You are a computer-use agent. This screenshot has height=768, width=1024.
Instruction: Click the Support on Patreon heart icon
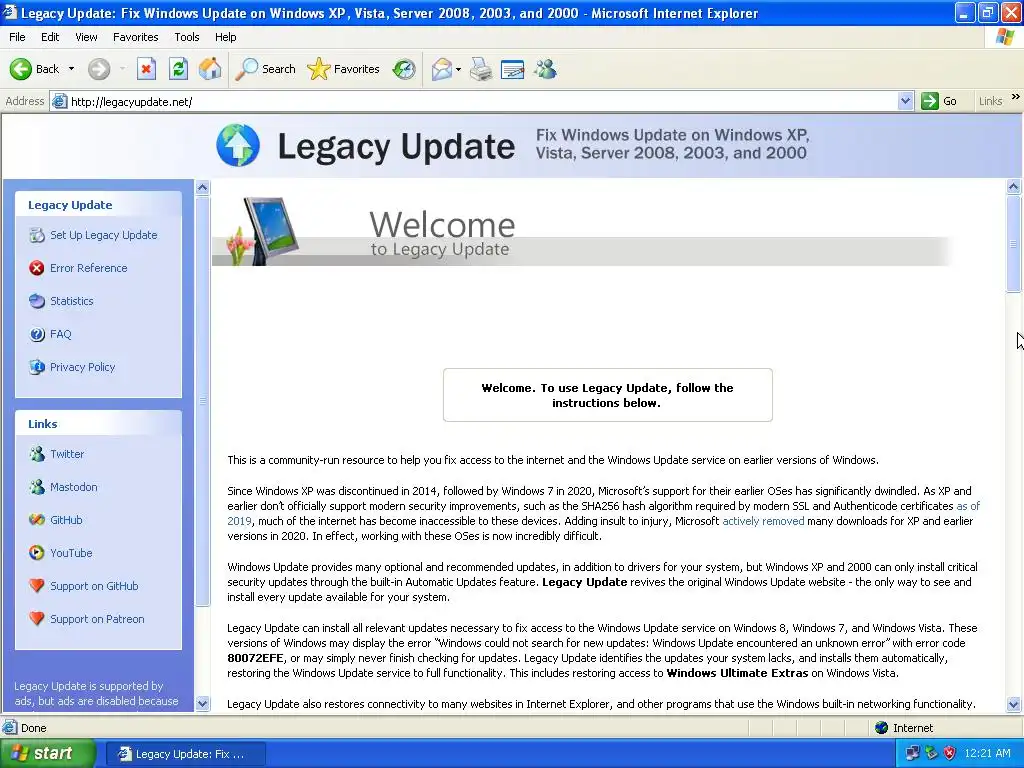(x=37, y=618)
